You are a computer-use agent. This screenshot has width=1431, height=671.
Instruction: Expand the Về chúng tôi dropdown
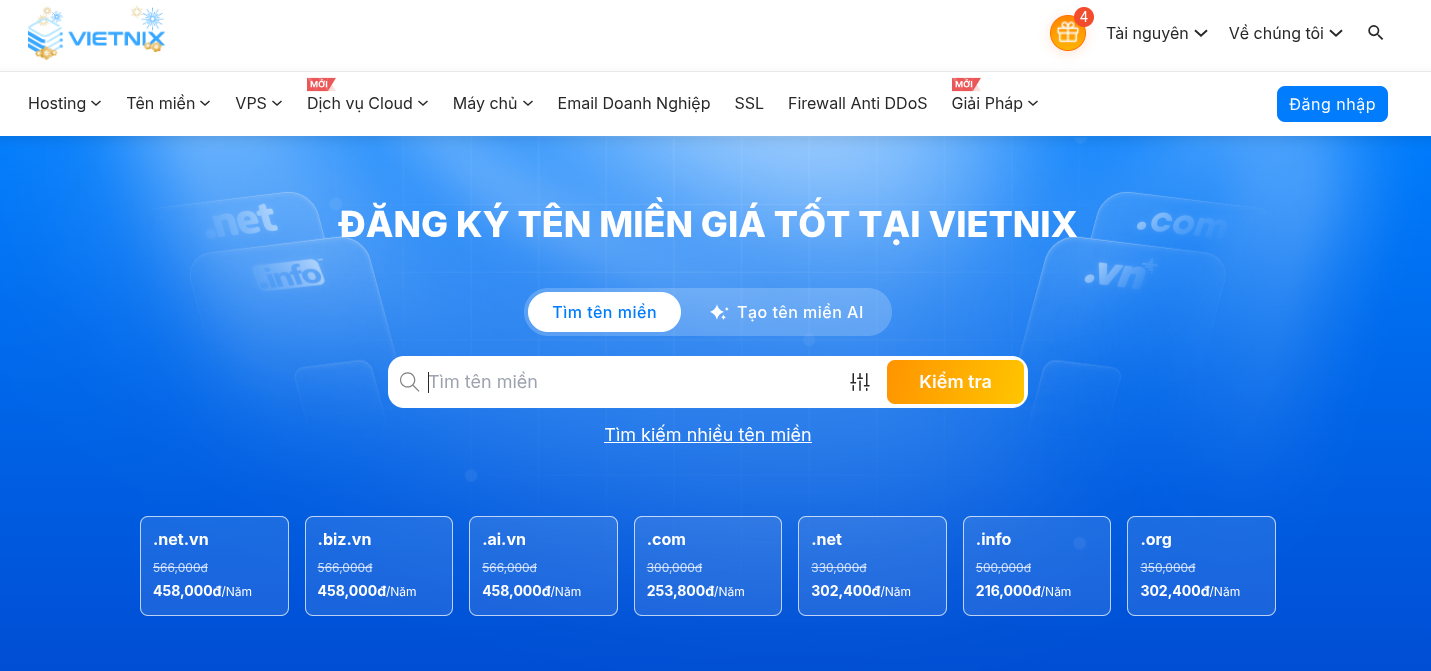(x=1285, y=33)
